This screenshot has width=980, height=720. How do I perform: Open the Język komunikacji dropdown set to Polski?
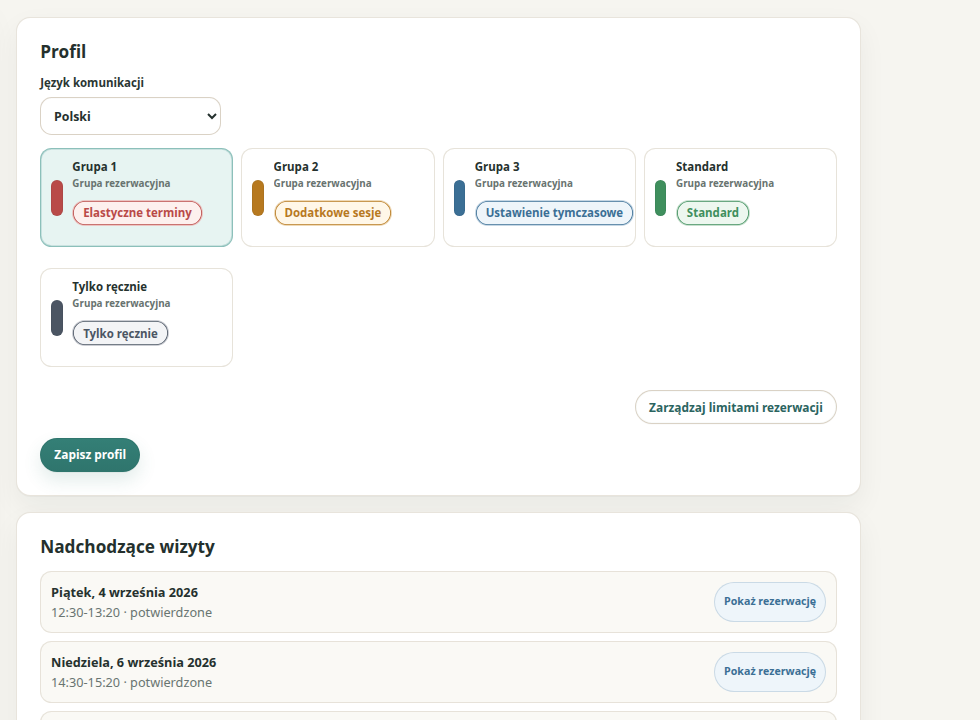(x=130, y=116)
